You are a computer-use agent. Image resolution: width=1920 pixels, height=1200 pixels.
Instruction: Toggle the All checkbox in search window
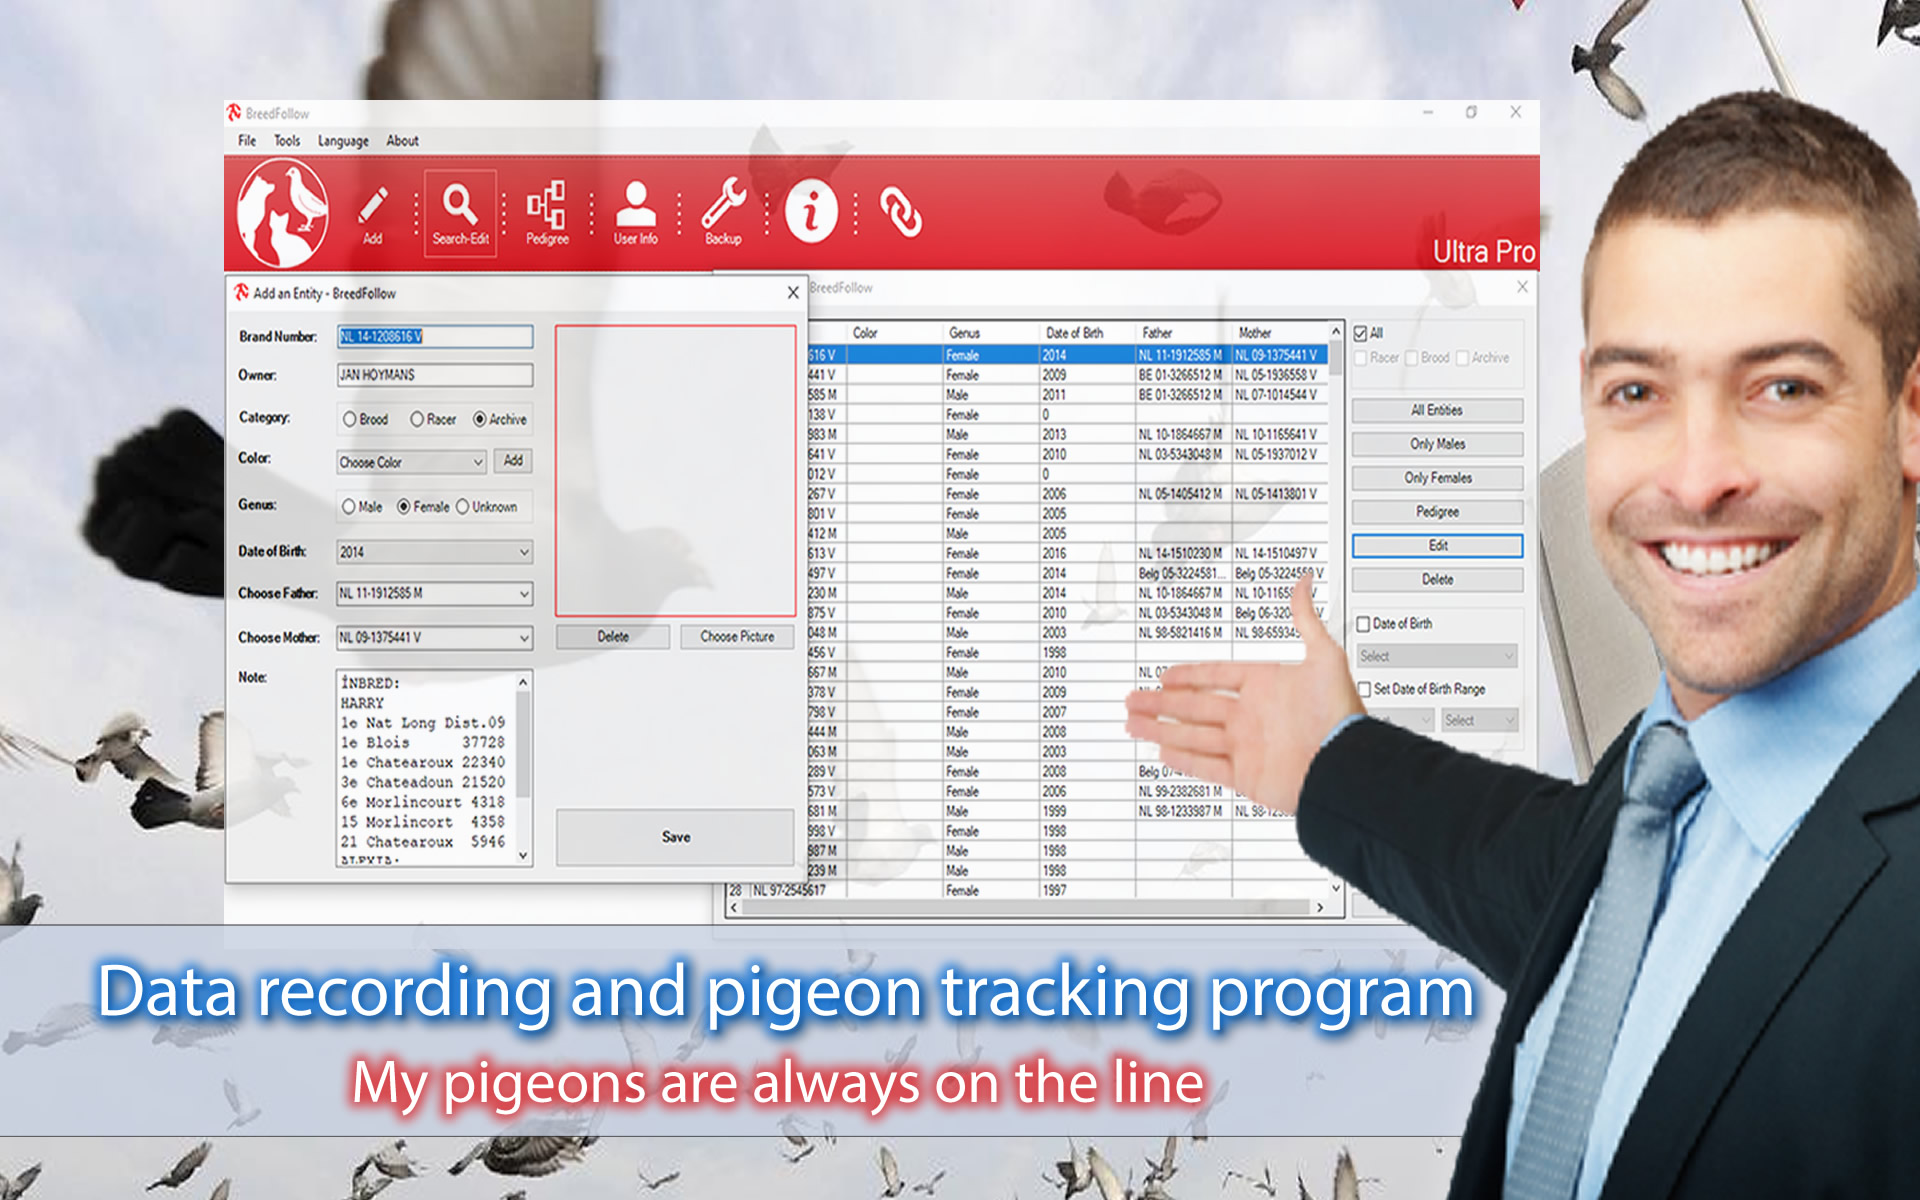tap(1361, 333)
